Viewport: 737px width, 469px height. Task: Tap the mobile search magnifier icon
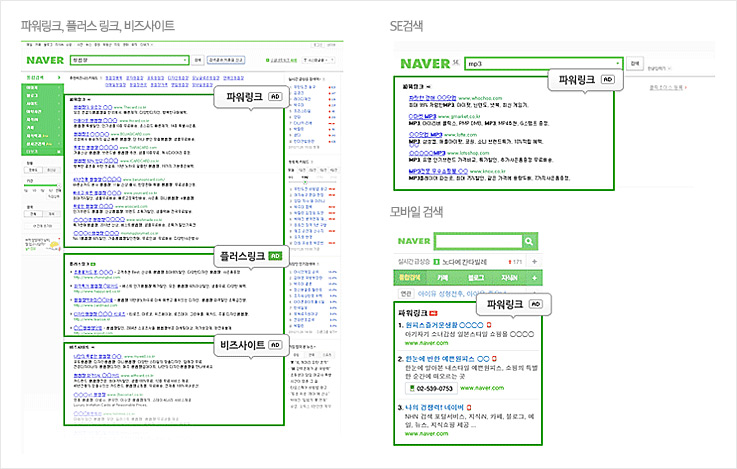point(529,241)
